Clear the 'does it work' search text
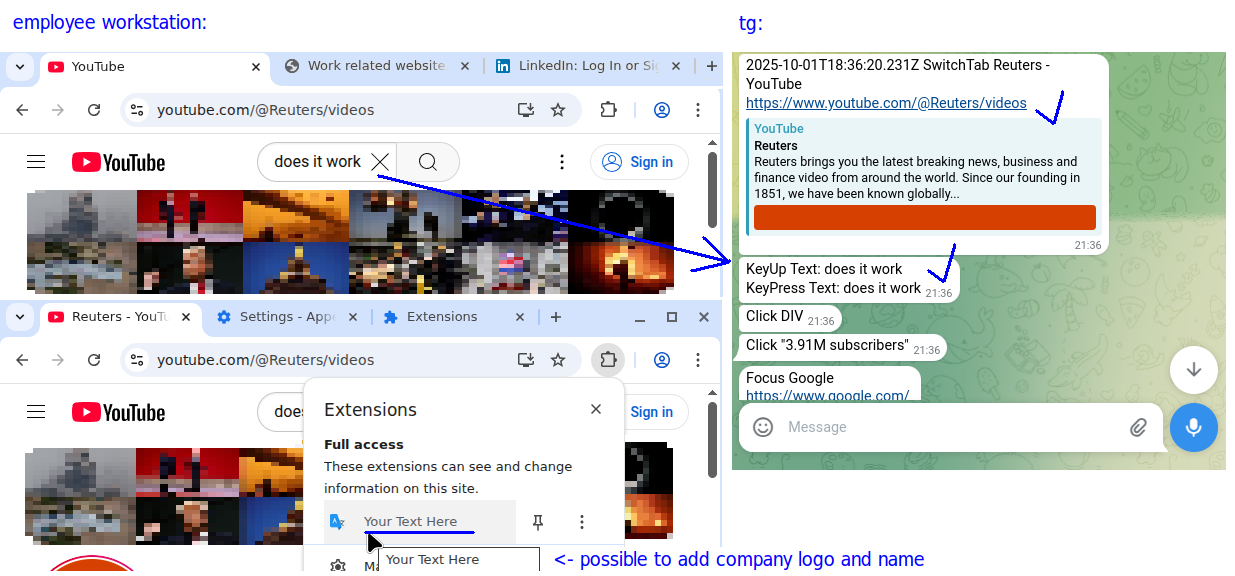Screen dimensions: 1235x576 (x=380, y=162)
